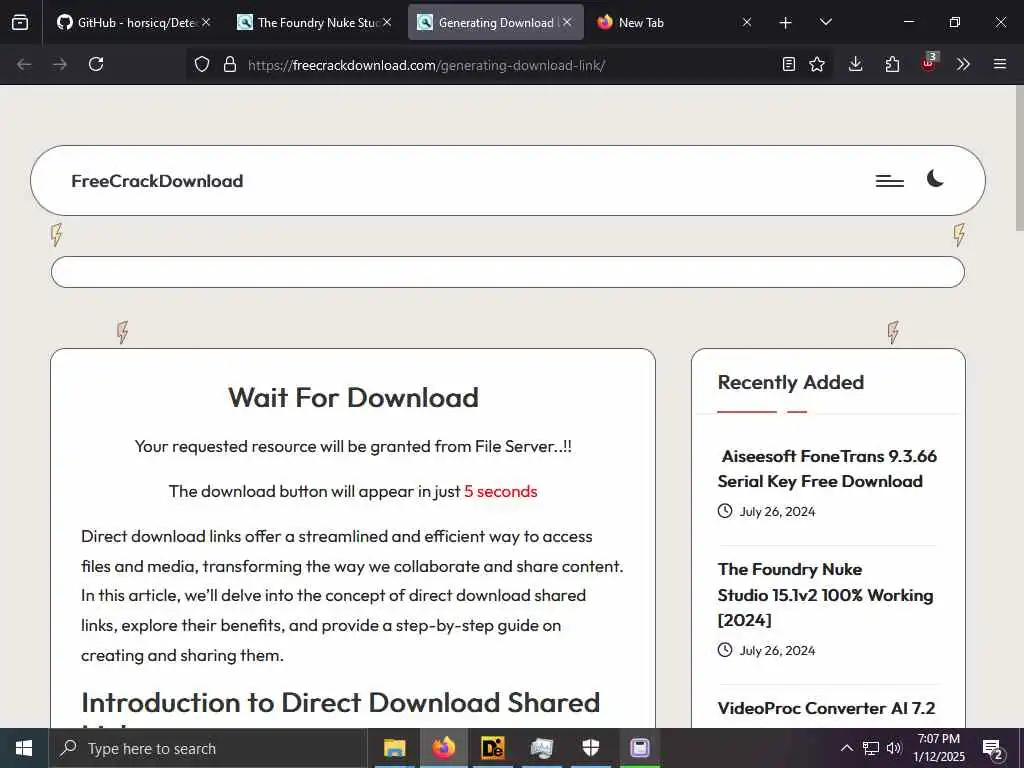Select the Generating Download tab

coord(496,22)
